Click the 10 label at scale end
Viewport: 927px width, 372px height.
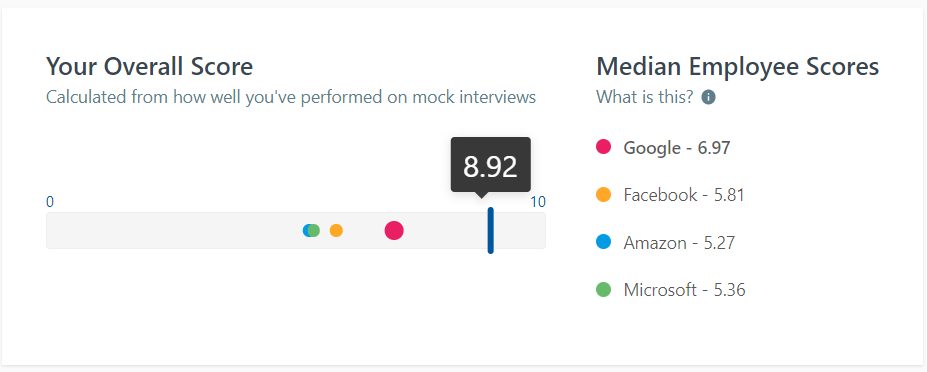(537, 202)
